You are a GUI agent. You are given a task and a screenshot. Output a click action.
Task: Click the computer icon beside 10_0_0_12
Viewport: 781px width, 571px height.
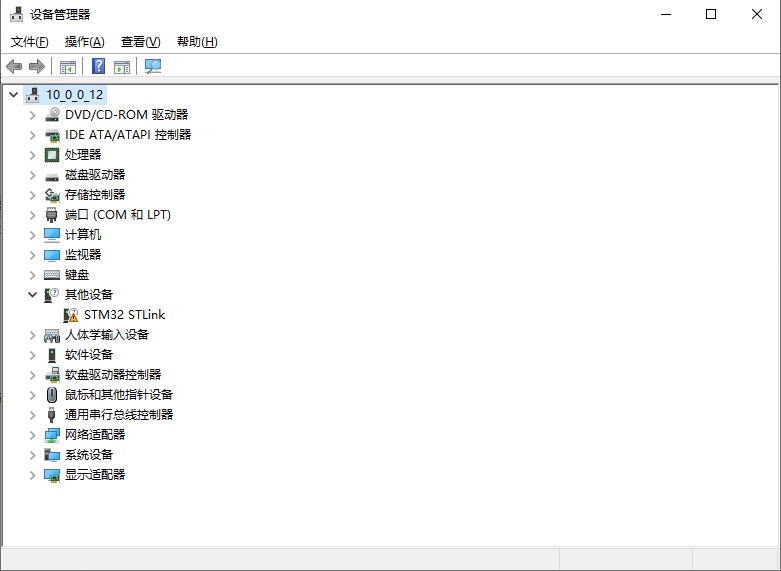click(x=32, y=95)
